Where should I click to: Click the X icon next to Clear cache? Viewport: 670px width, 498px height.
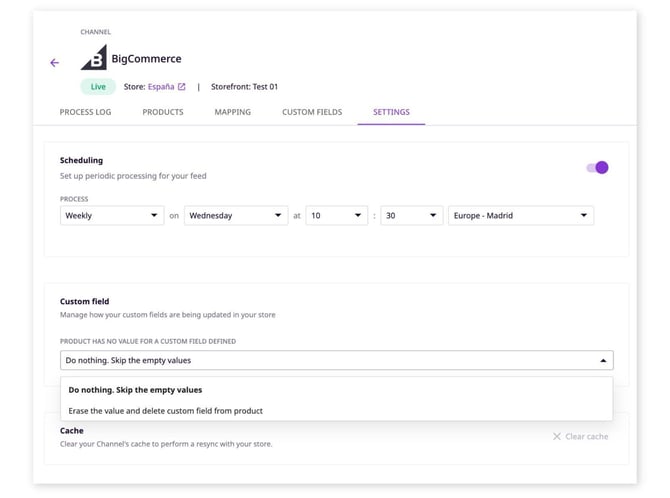[x=557, y=436]
